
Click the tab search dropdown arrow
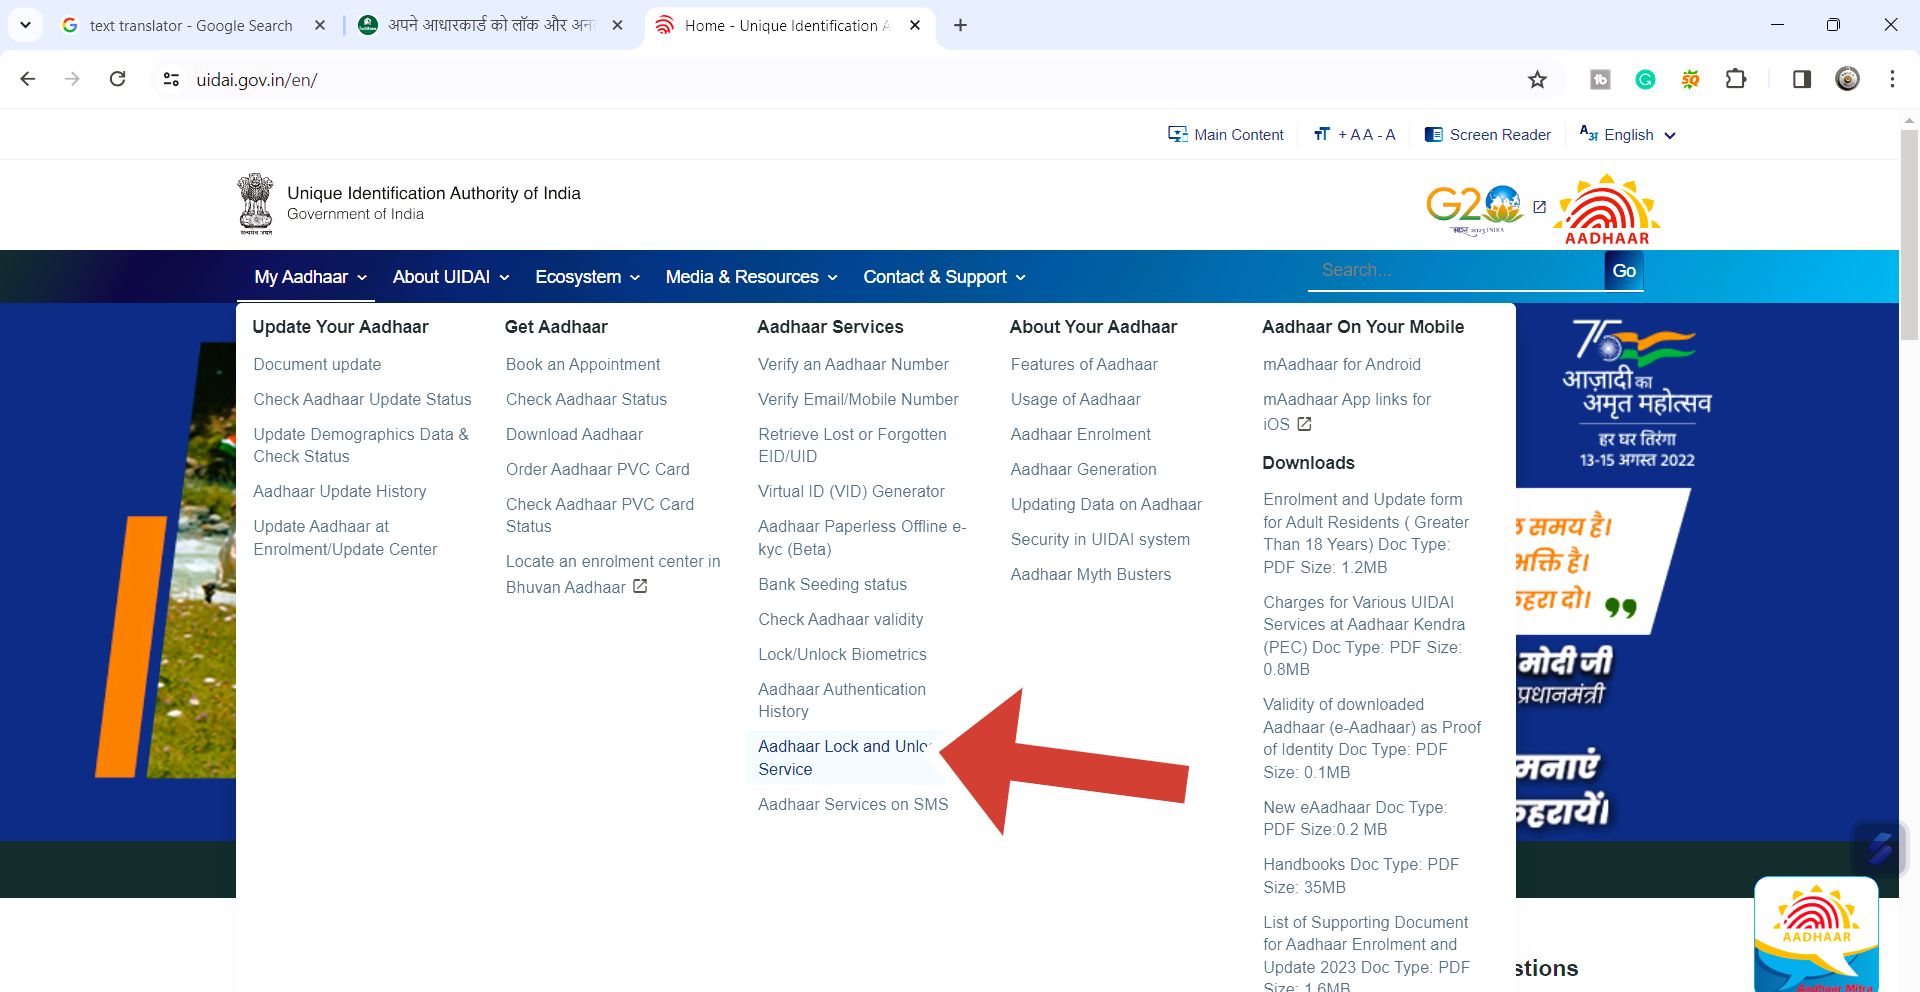coord(25,25)
